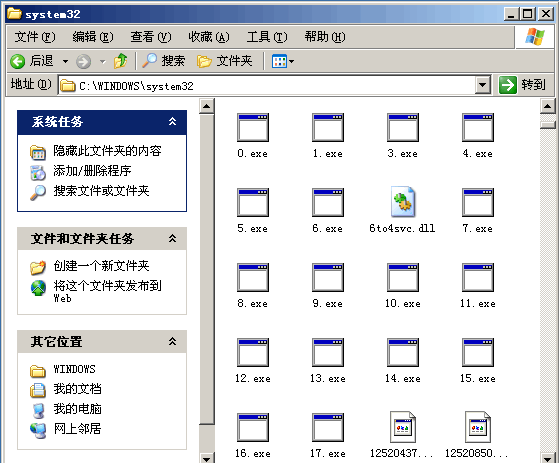The height and width of the screenshot is (463, 559).
Task: Go up one folder level icon
Action: 120,61
